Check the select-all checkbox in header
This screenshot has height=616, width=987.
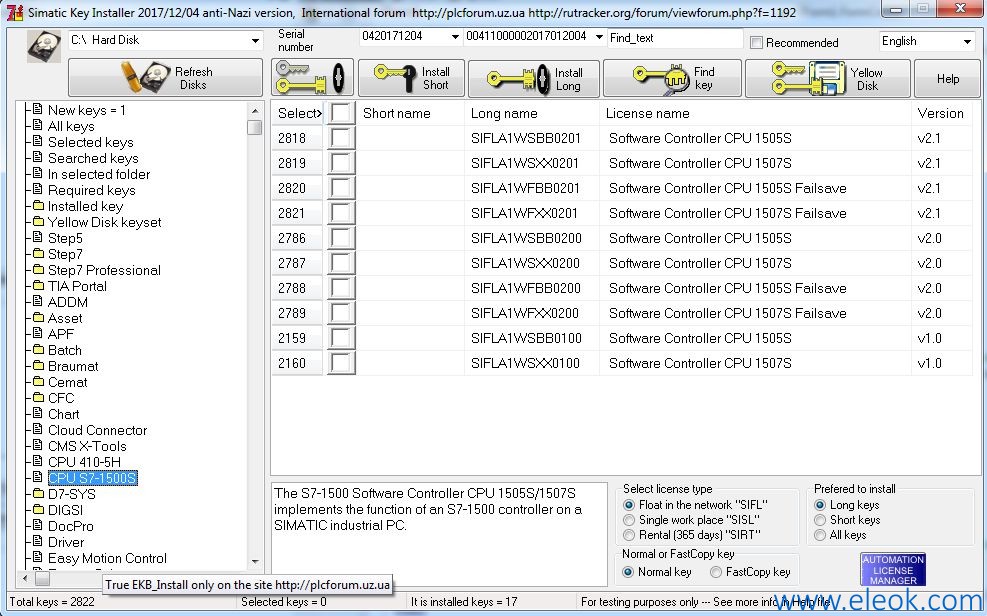[341, 113]
